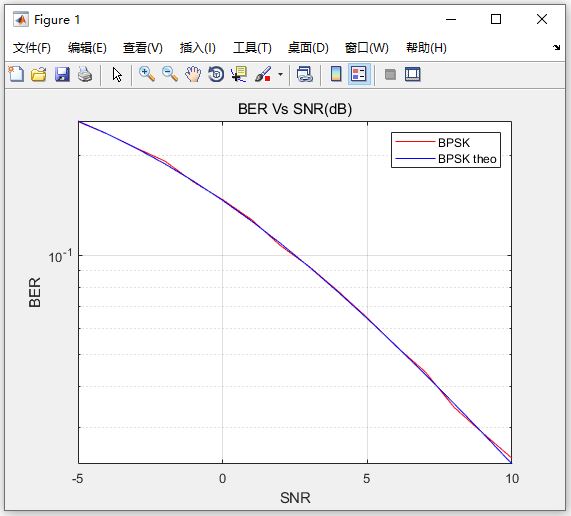The width and height of the screenshot is (571, 516).
Task: Open the 工具(T) menu
Action: 252,48
